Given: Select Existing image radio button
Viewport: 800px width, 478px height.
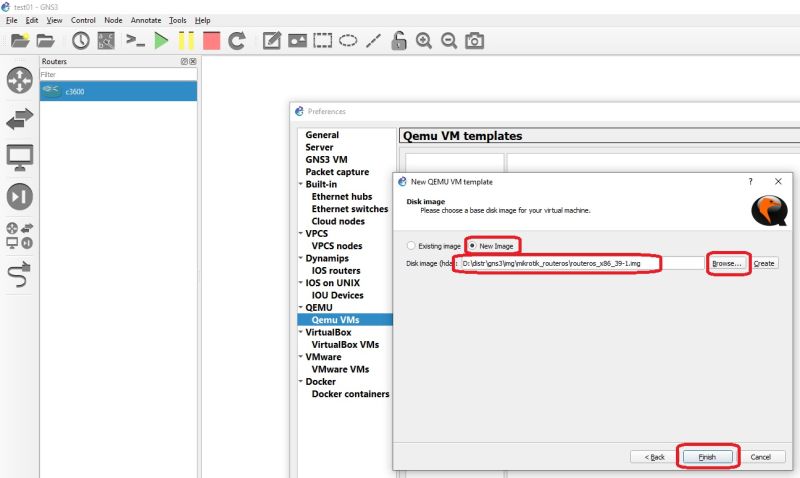Looking at the screenshot, I should click(411, 246).
